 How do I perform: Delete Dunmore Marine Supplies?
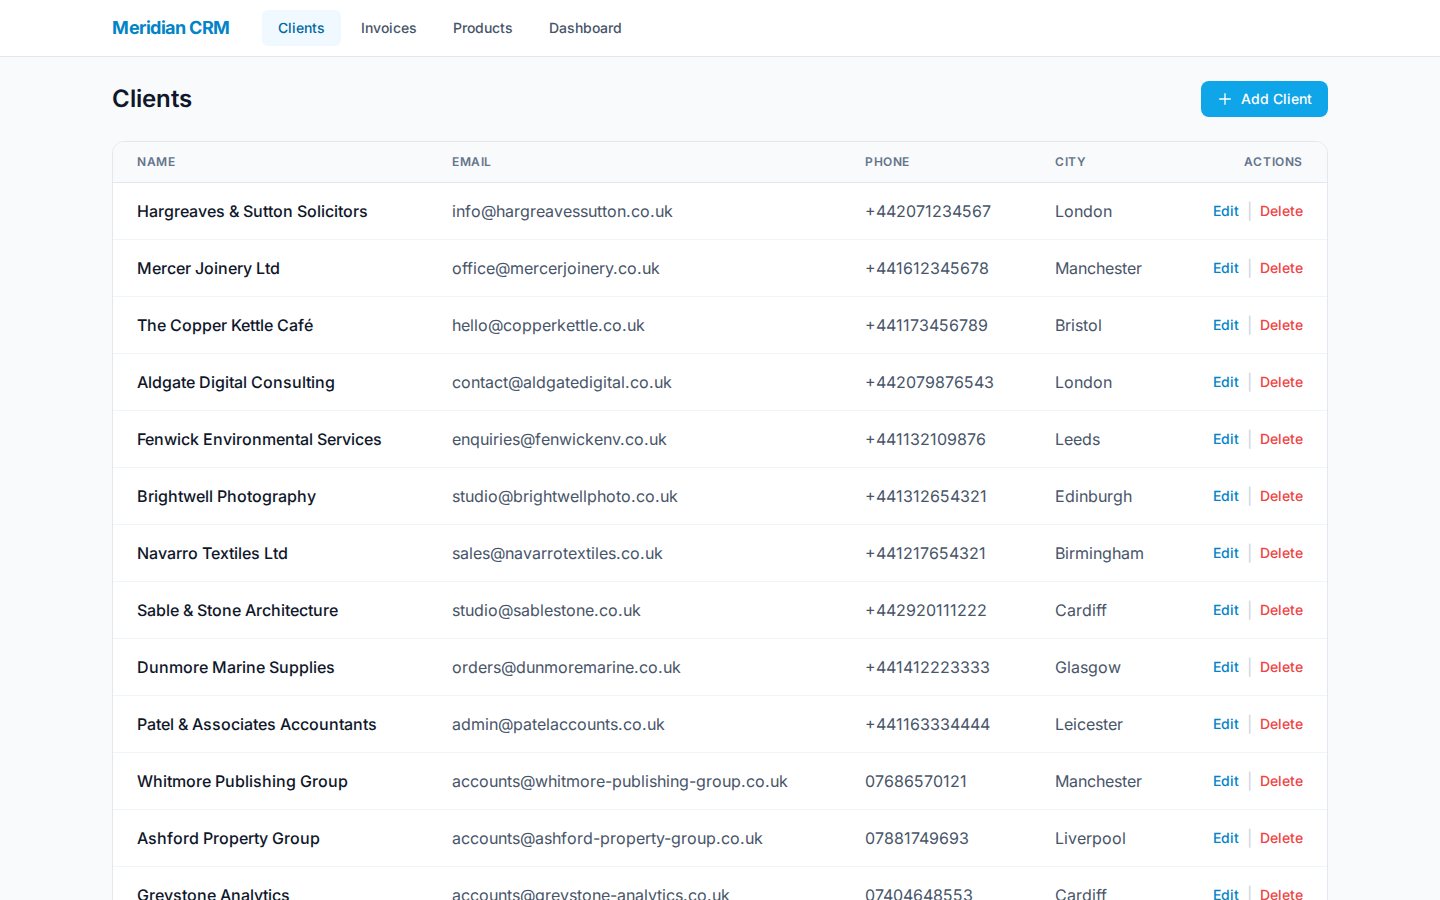[x=1281, y=667]
